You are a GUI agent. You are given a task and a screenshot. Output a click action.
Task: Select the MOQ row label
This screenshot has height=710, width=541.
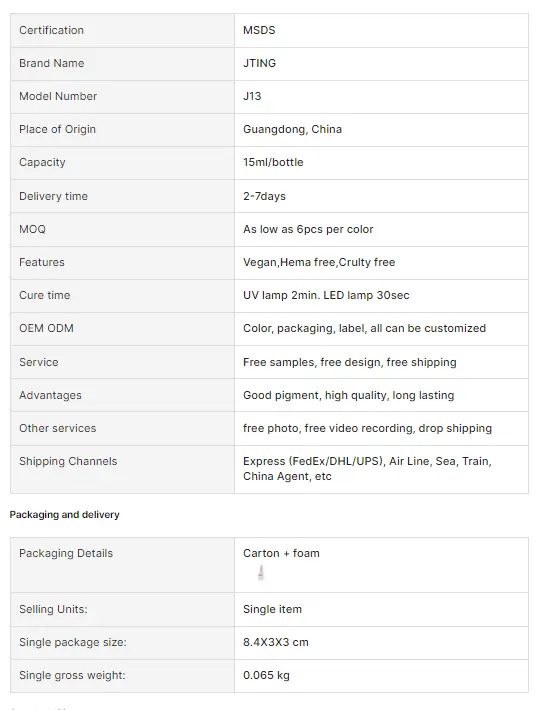(32, 229)
